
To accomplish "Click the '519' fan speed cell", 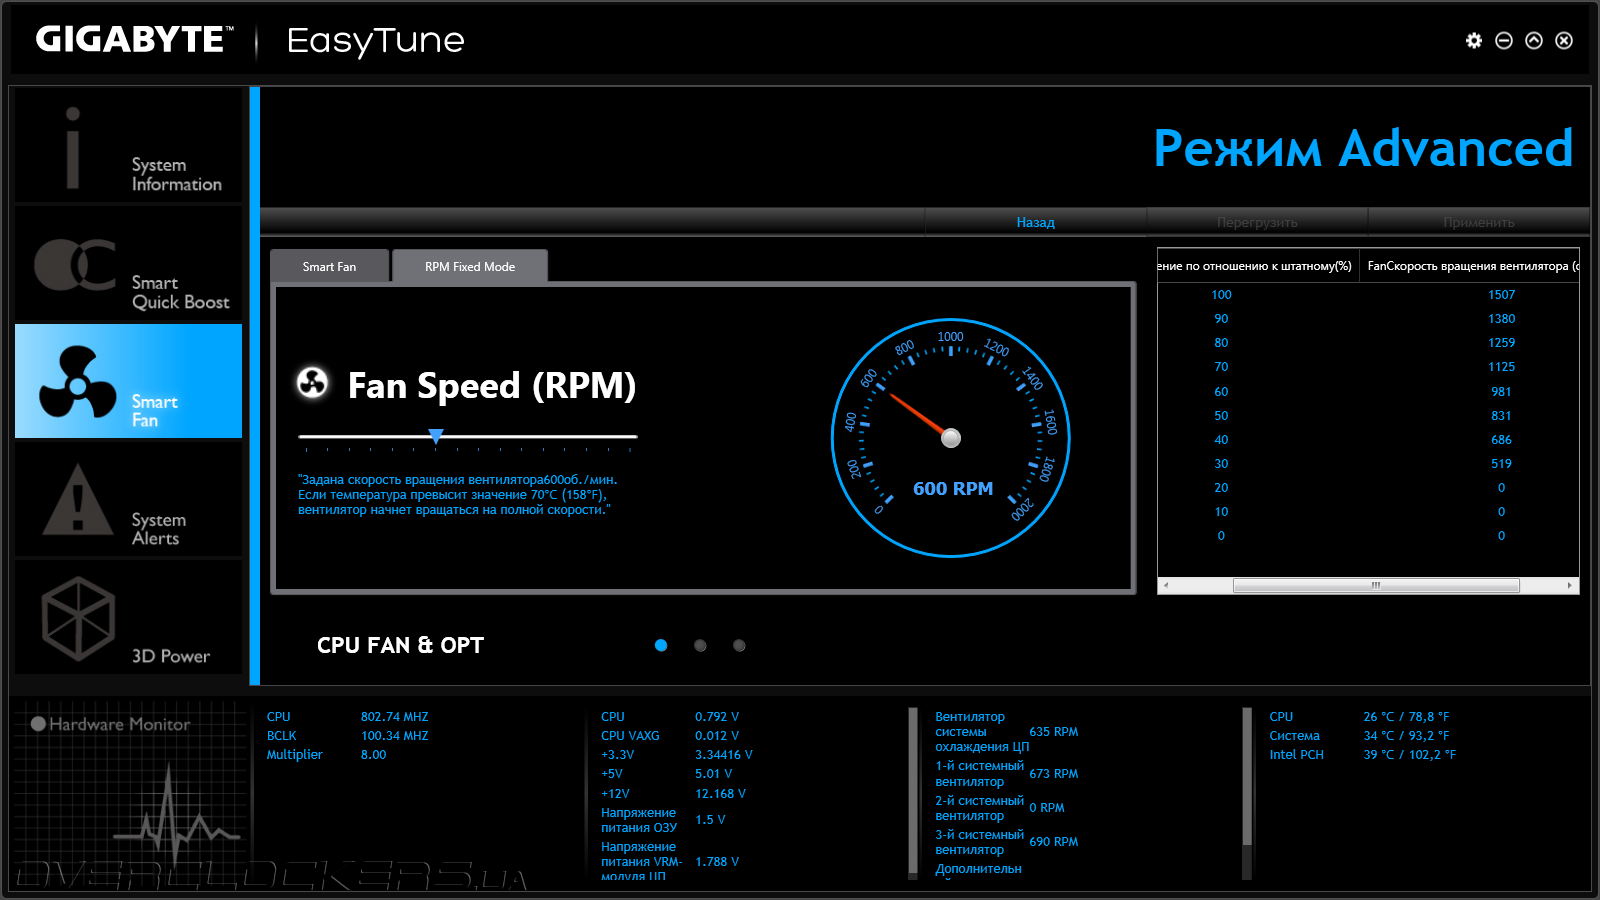I will tap(1501, 464).
